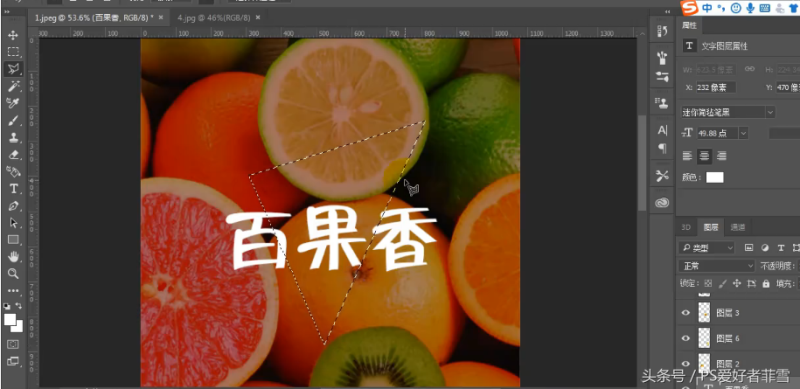Open the Edit Toolbar three-dots menu
Viewport: 800px width, 389px height.
pyautogui.click(x=13, y=291)
